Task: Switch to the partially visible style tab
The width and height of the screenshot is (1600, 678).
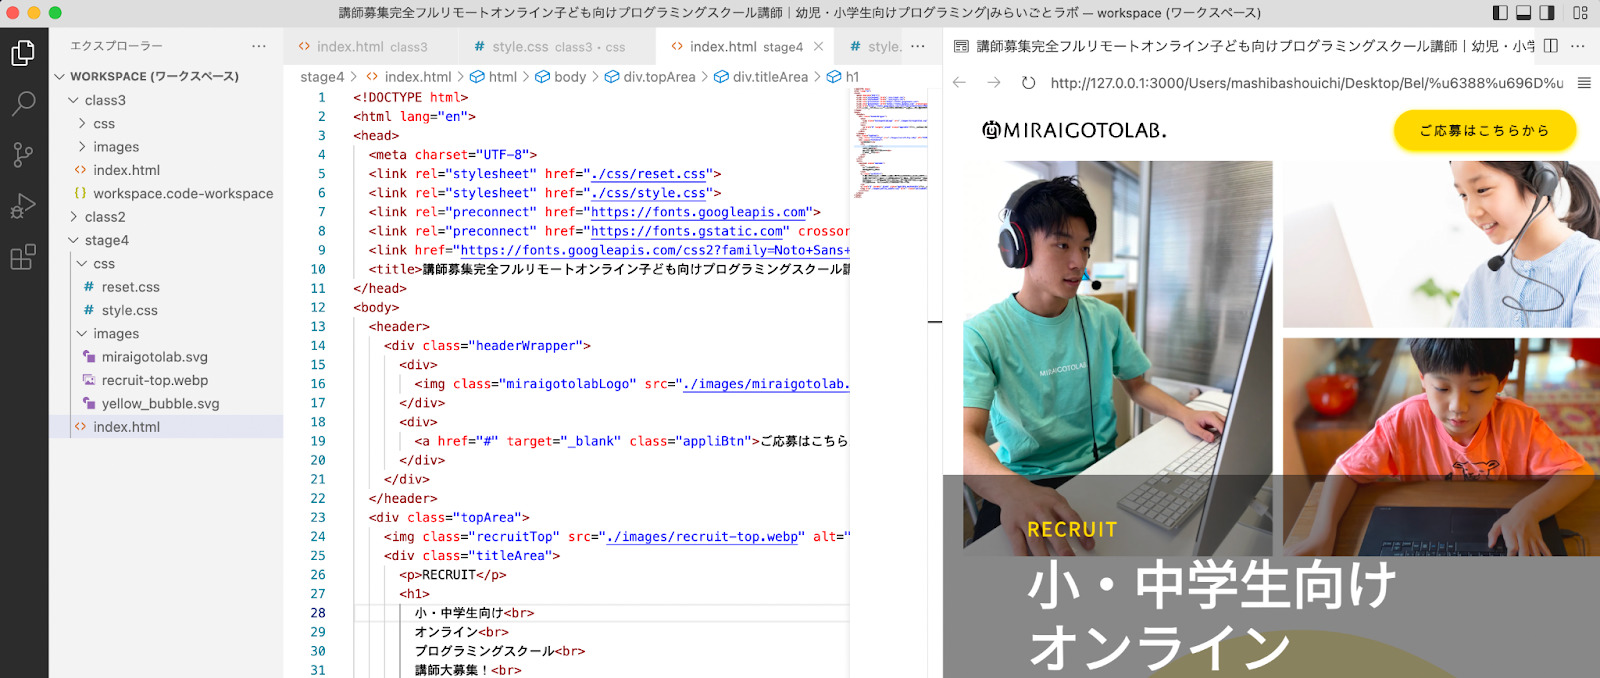Action: point(875,46)
